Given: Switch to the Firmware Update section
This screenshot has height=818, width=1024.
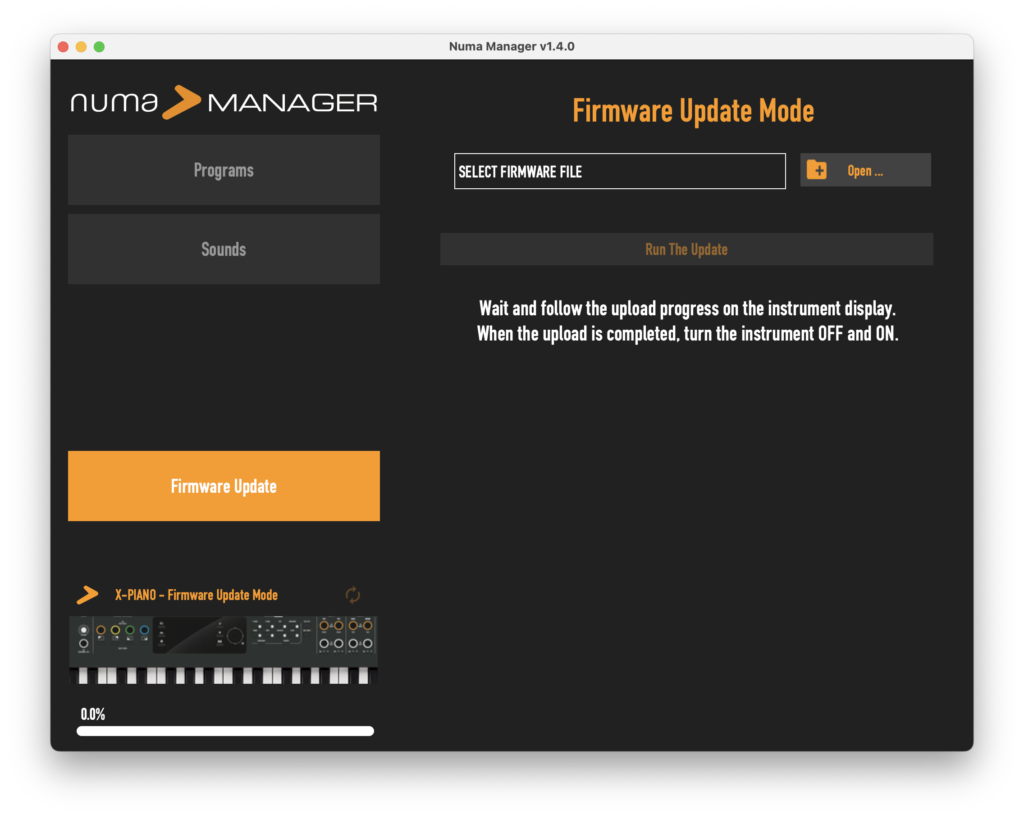Looking at the screenshot, I should click(x=223, y=485).
